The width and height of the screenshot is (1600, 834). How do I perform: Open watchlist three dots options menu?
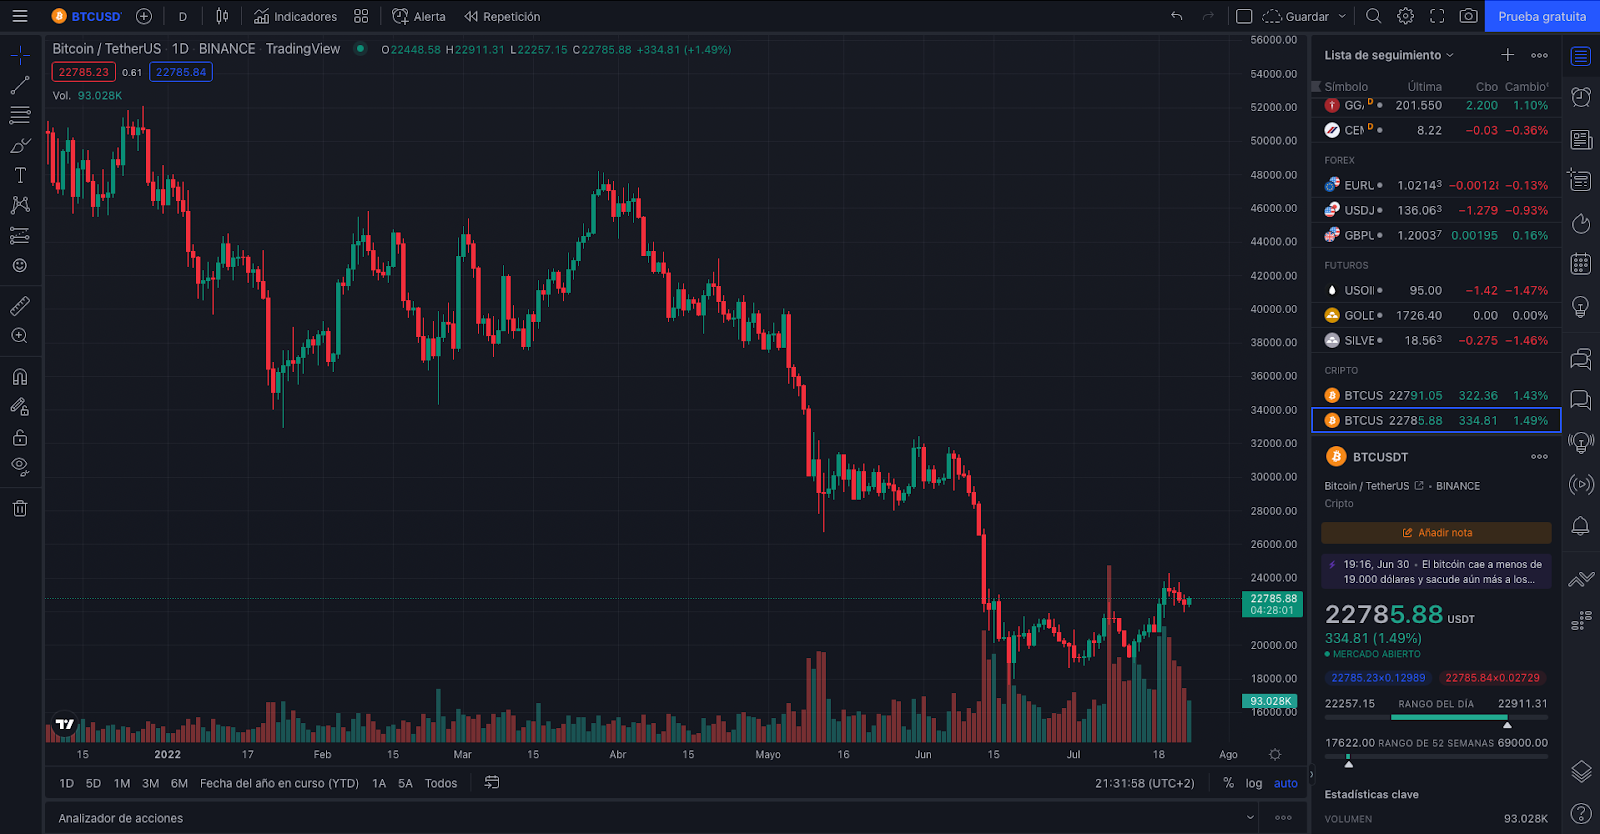click(1540, 55)
